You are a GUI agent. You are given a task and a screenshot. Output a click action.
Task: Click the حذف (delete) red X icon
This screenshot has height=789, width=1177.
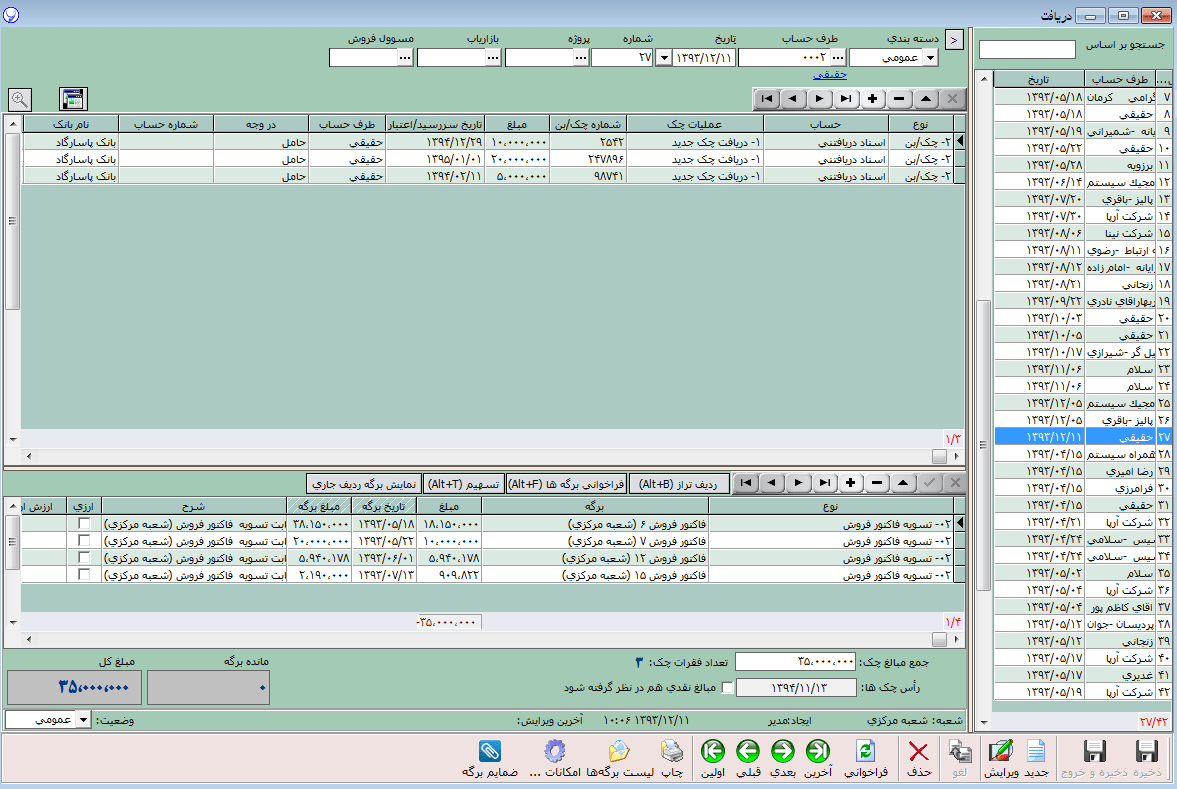[x=918, y=753]
